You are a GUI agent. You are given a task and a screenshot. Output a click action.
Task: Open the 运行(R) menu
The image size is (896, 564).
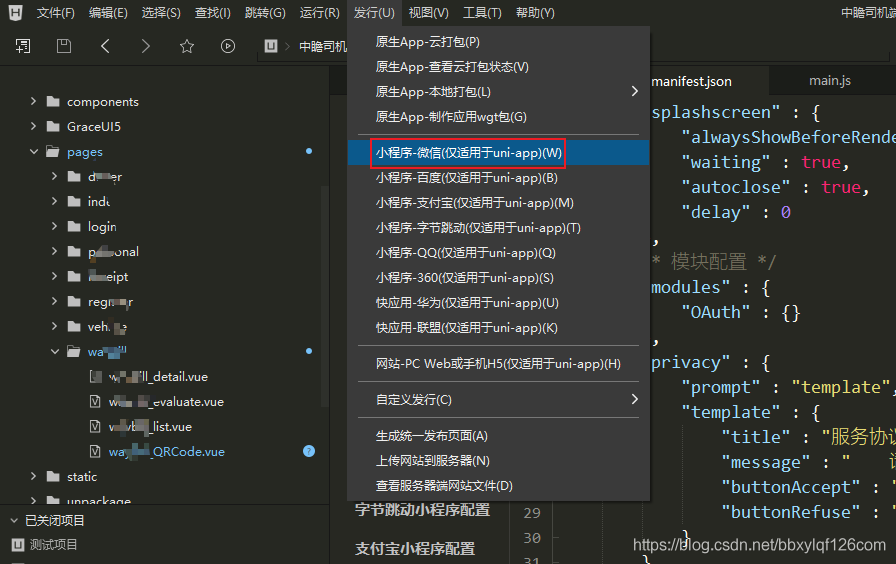coord(319,13)
